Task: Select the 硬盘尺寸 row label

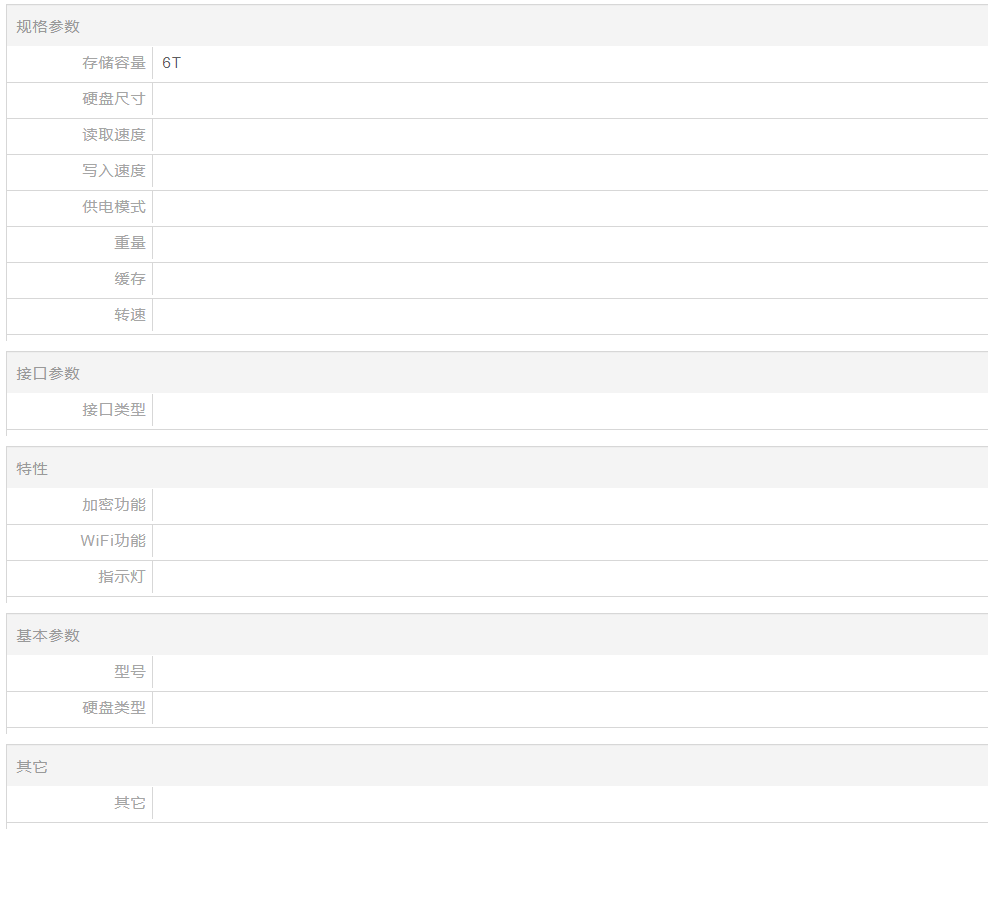Action: 114,99
